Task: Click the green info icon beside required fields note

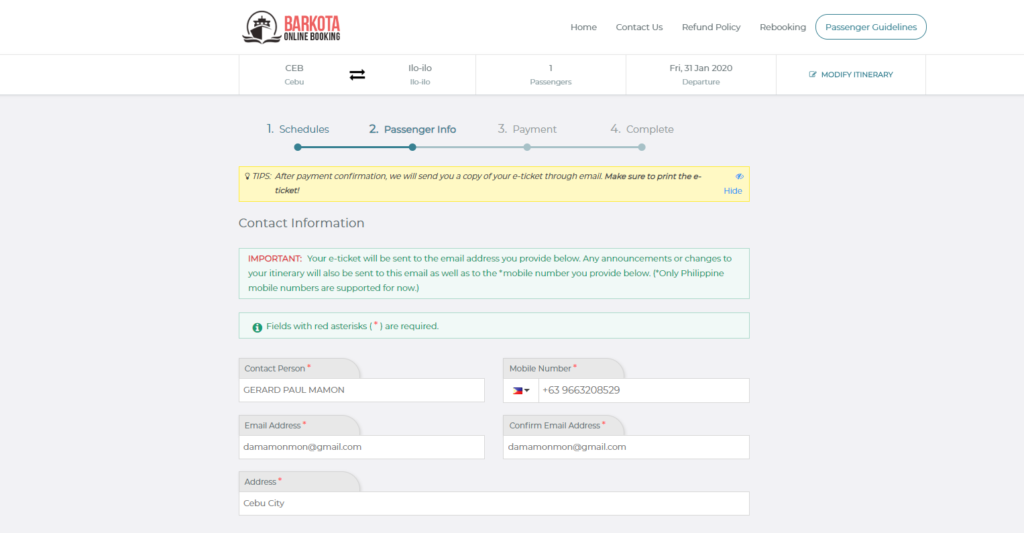Action: pos(257,327)
